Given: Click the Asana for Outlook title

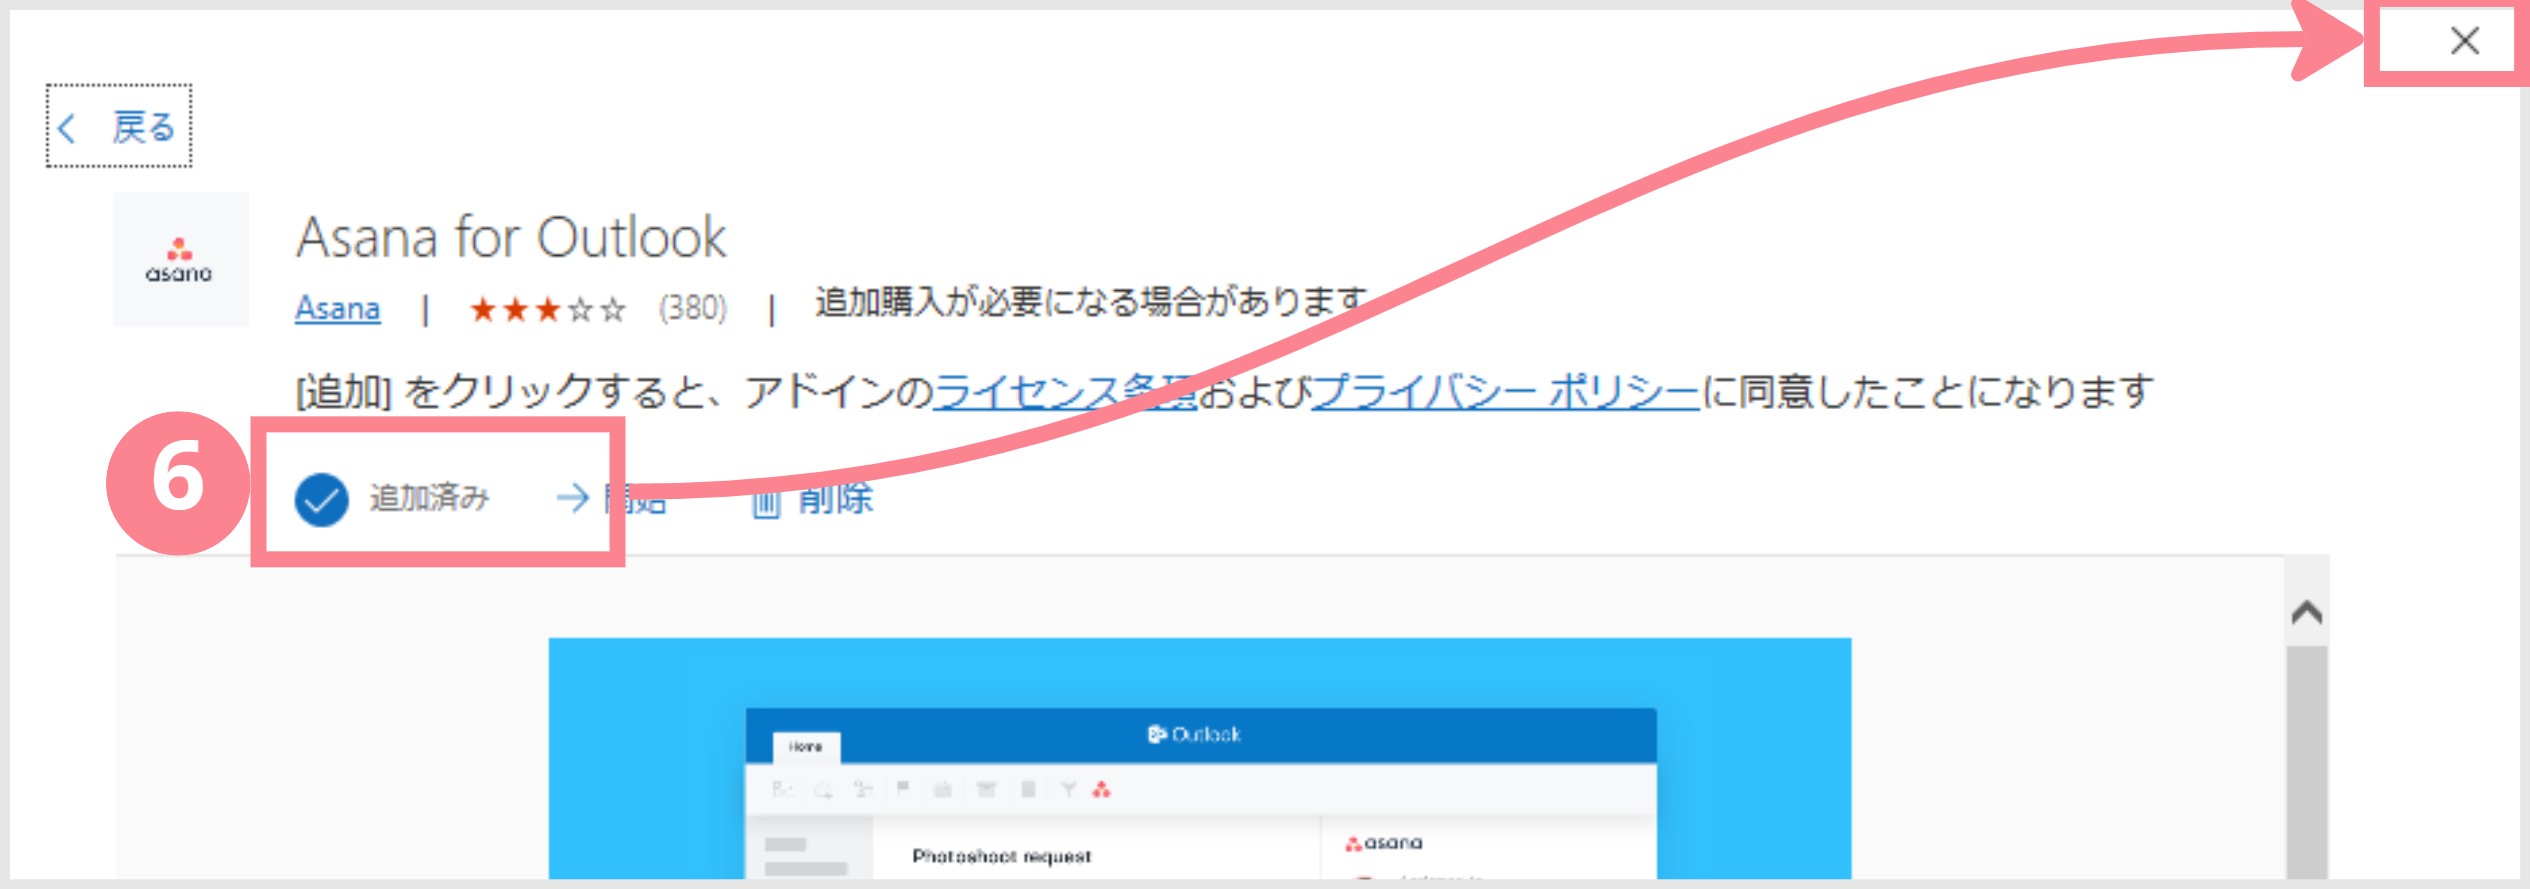Looking at the screenshot, I should click(511, 238).
